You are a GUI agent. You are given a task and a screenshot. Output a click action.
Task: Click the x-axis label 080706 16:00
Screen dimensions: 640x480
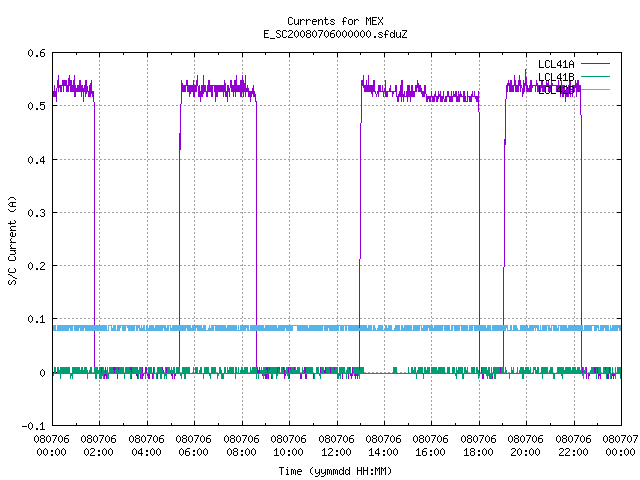[x=430, y=446]
